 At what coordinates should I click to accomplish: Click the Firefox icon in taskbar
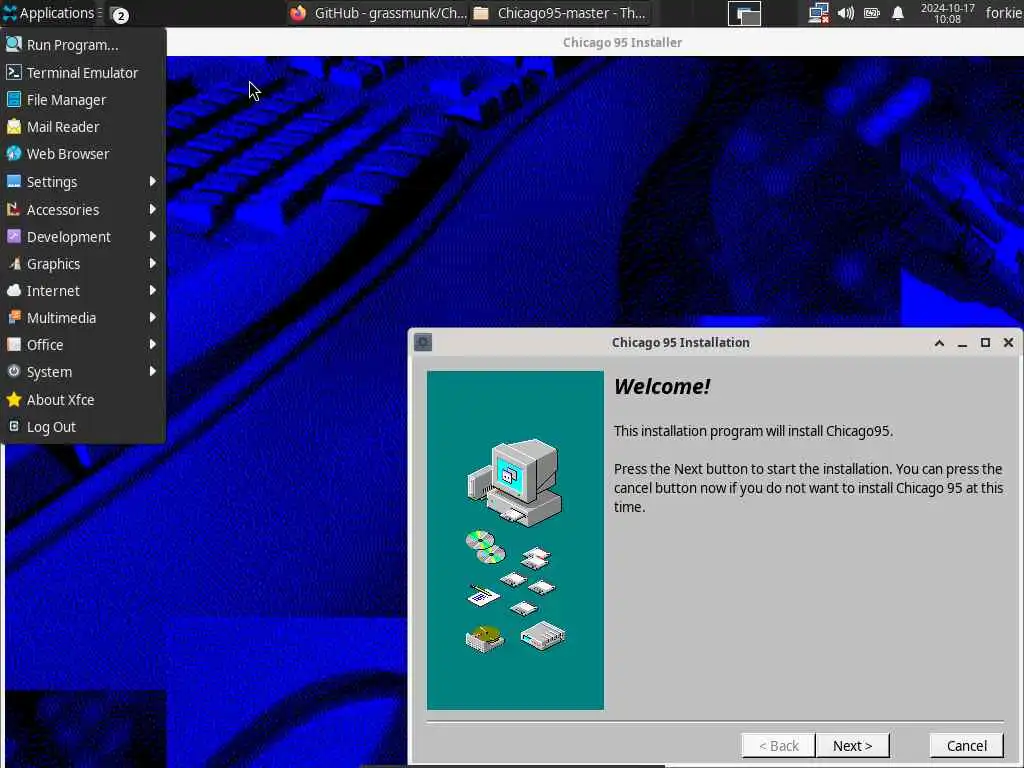(298, 13)
